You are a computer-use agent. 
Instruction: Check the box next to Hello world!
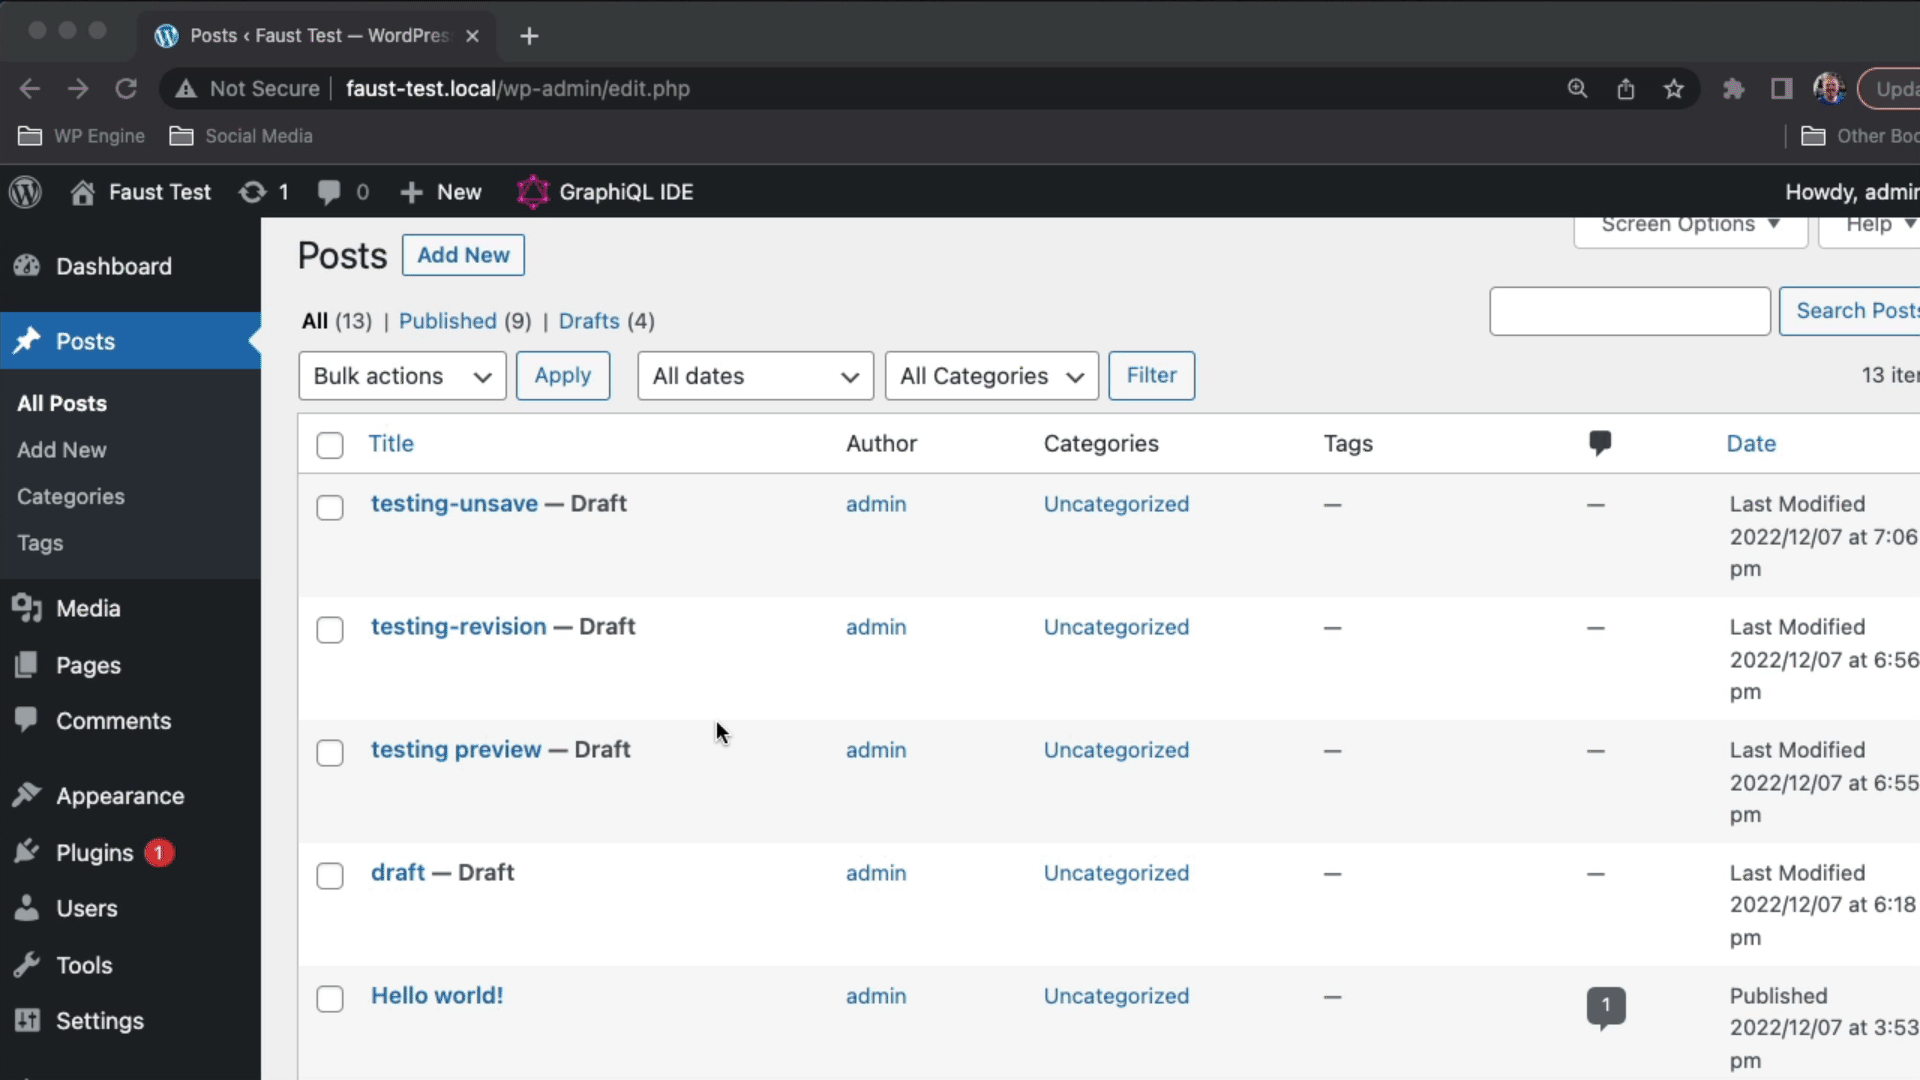pos(329,999)
